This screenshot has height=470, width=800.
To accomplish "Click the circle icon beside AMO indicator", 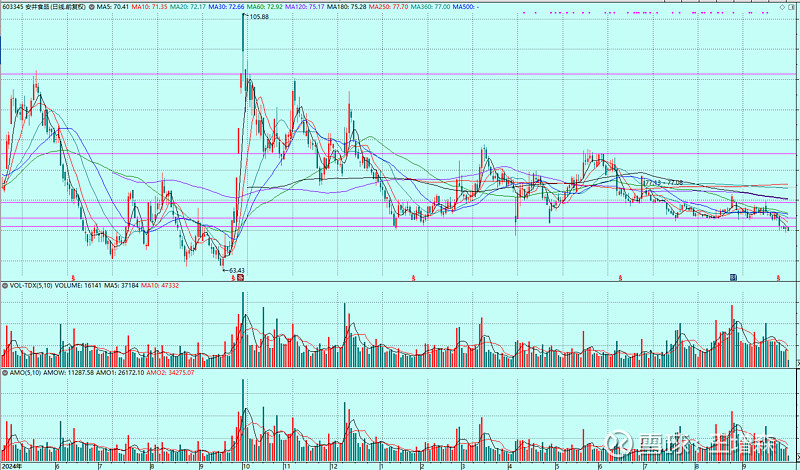I will [5, 372].
